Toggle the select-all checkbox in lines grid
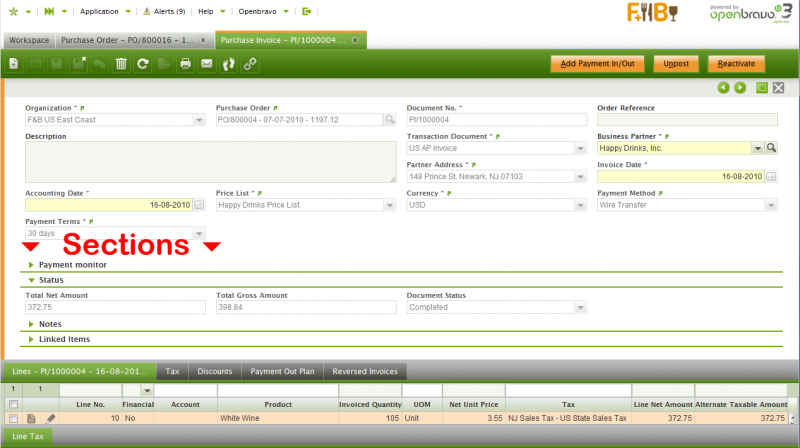800x448 pixels. pos(14,403)
